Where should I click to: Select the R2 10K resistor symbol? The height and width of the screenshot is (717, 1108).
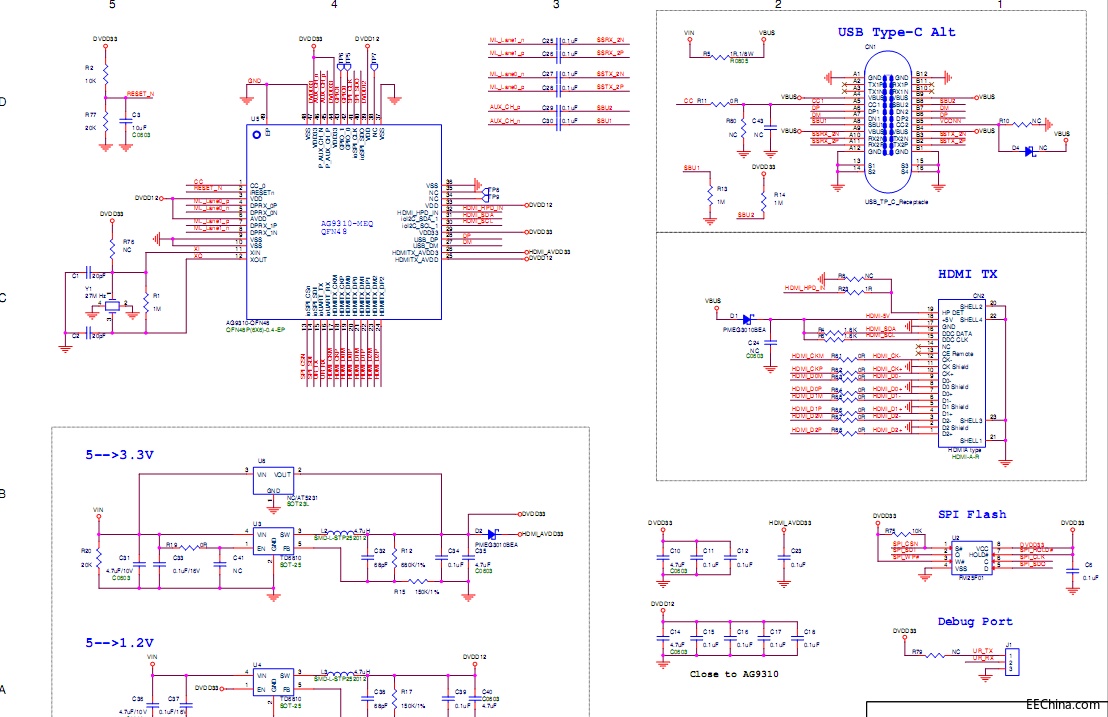coord(105,73)
